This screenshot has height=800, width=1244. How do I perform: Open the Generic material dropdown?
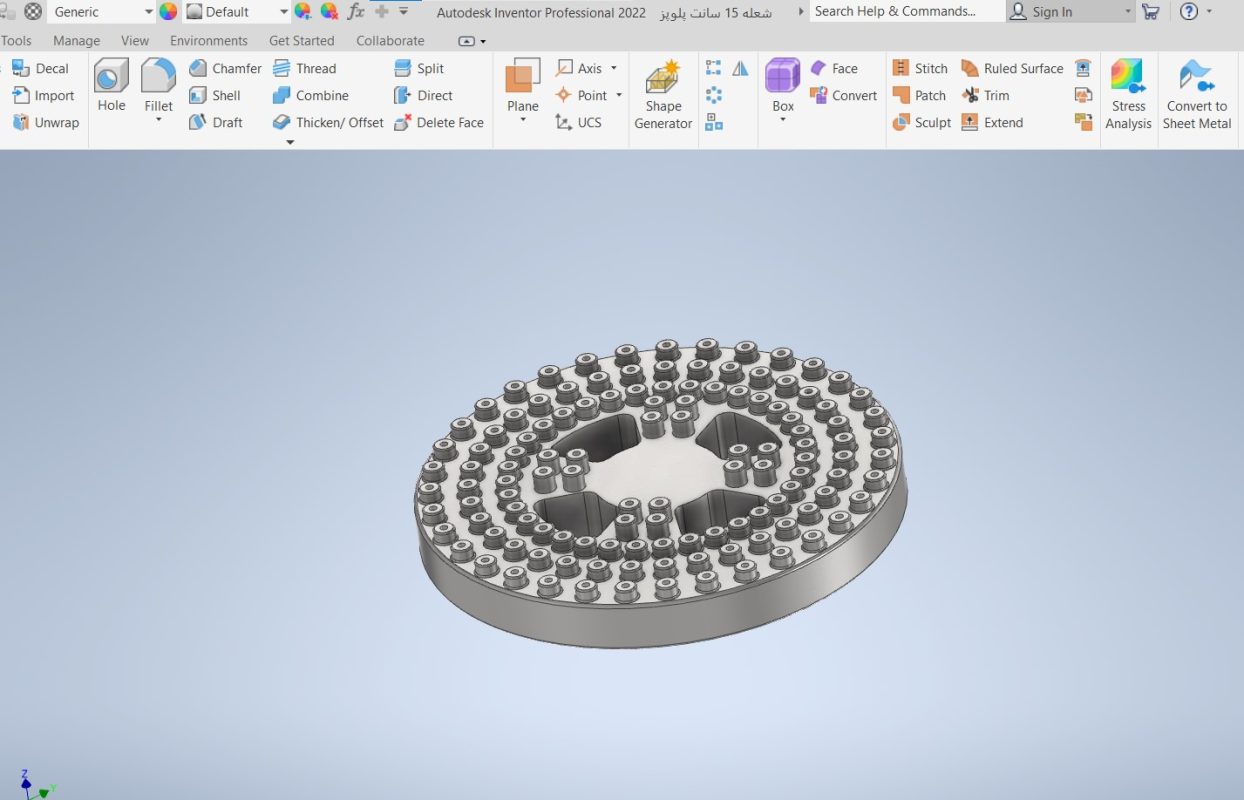point(100,12)
